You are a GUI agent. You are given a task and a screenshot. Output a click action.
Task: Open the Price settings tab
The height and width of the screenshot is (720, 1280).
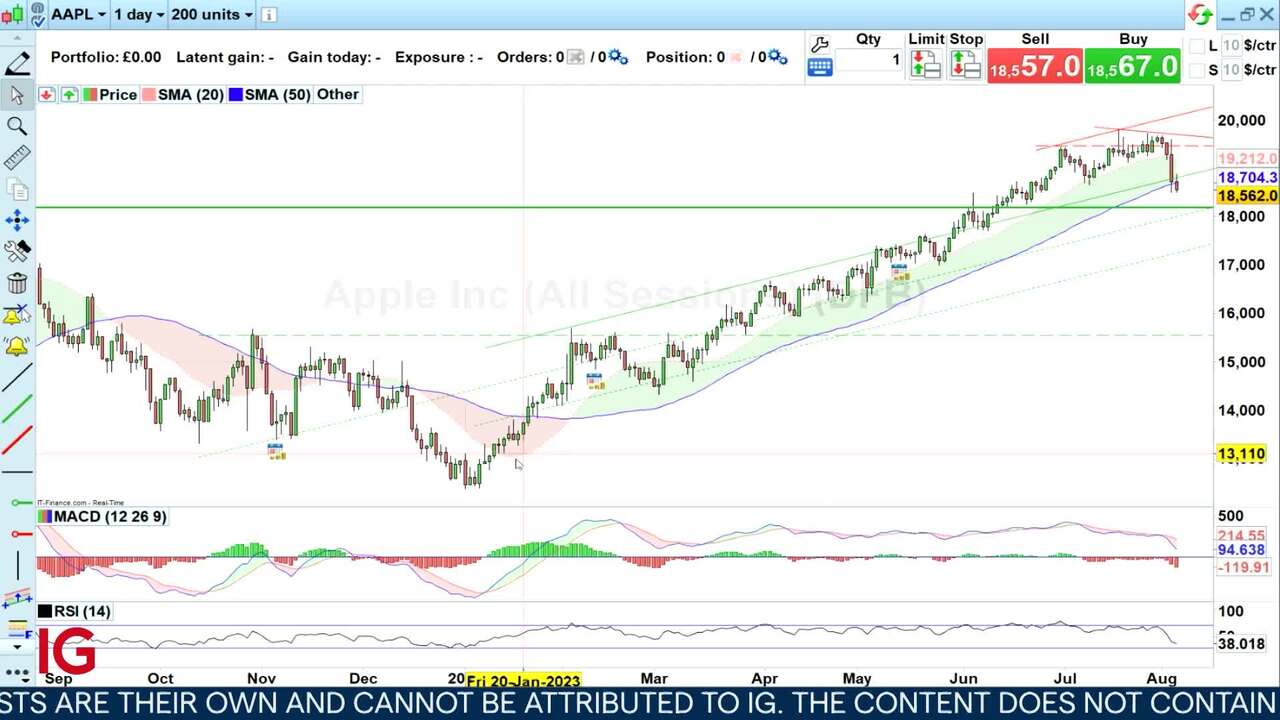click(110, 94)
